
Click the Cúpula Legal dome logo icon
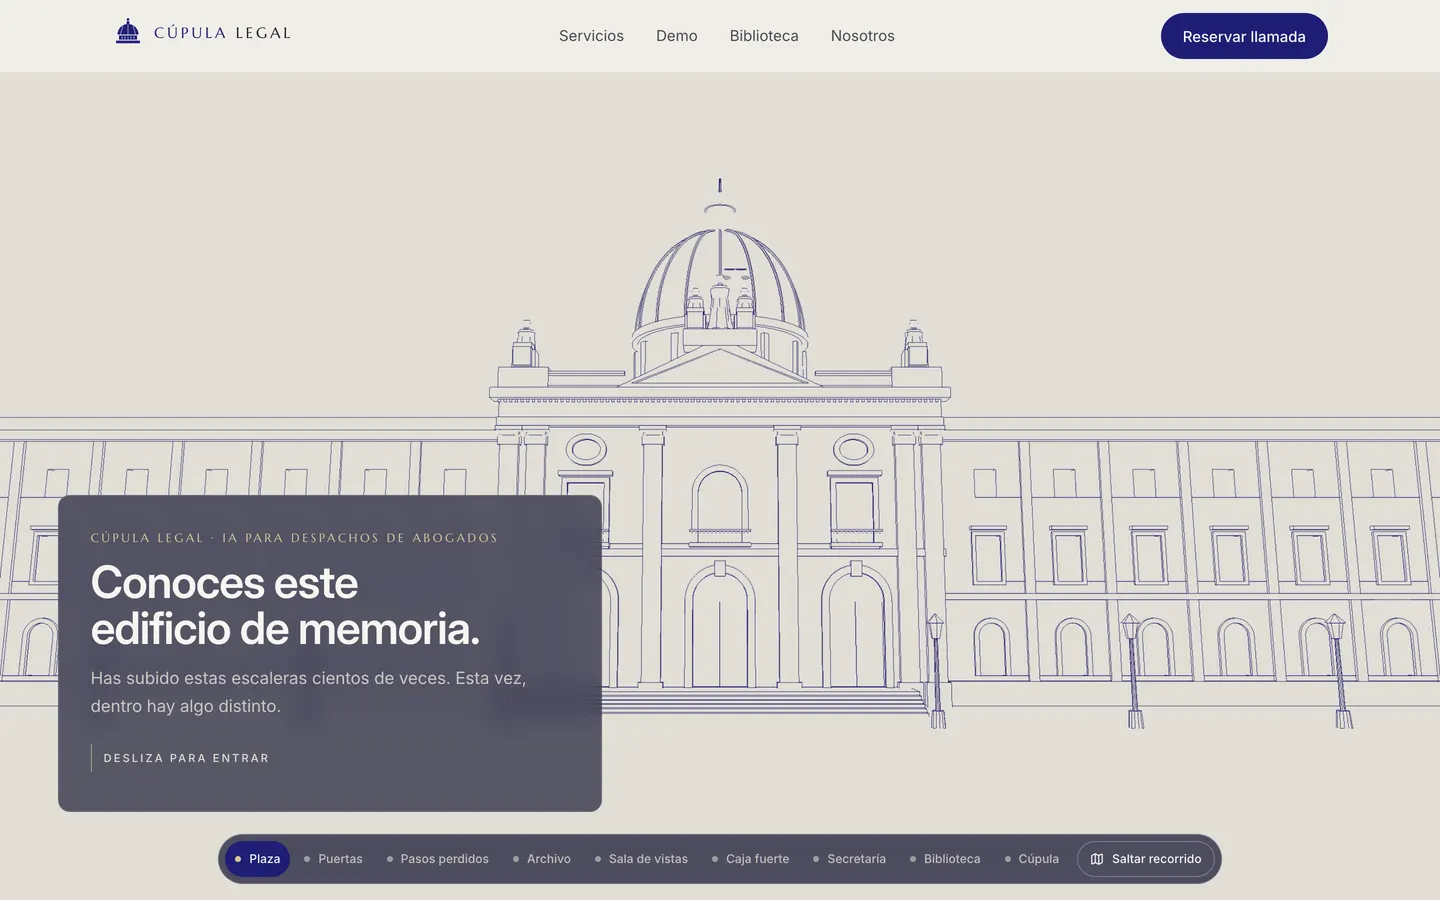[x=128, y=32]
